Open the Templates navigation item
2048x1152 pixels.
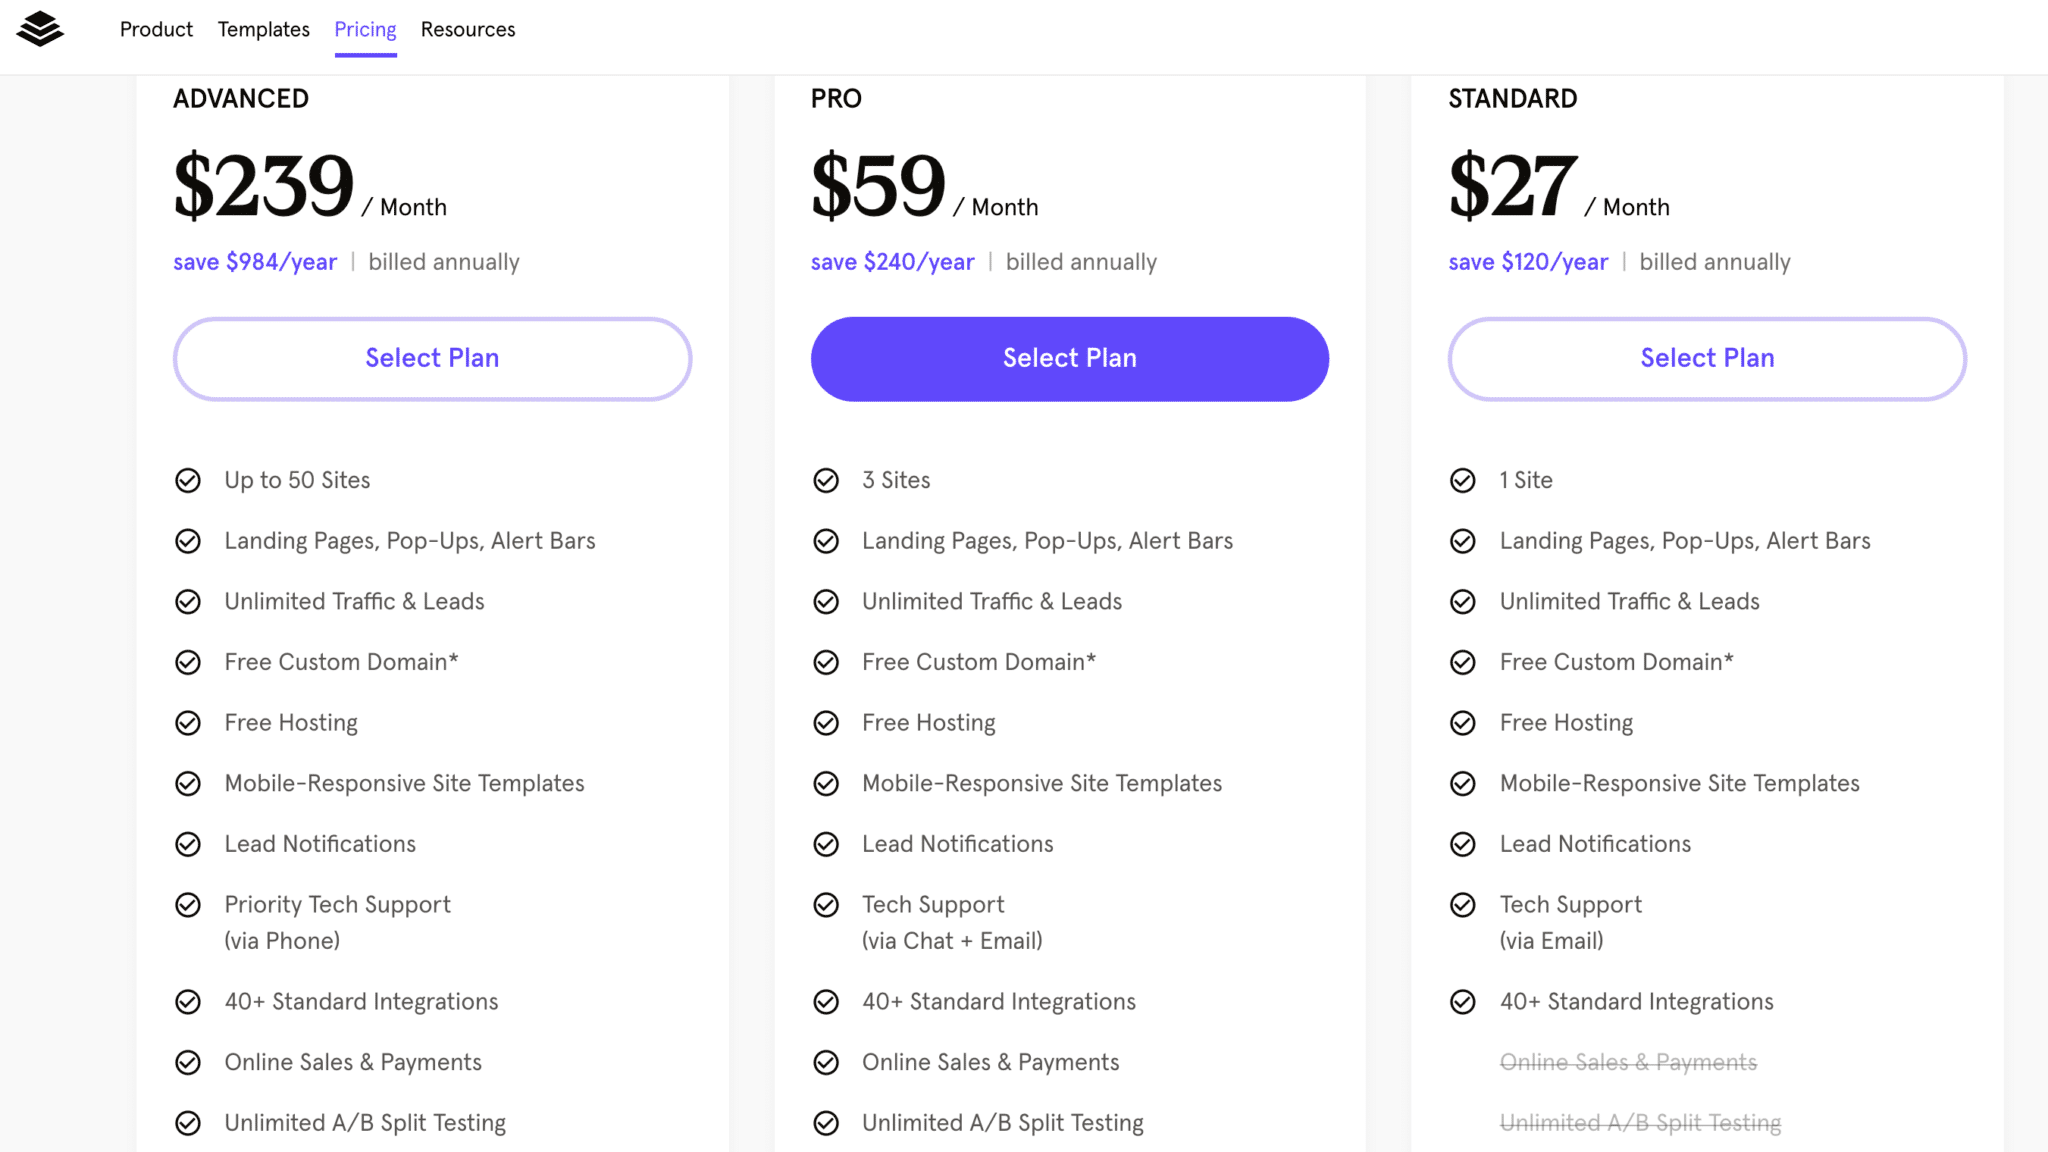point(264,30)
